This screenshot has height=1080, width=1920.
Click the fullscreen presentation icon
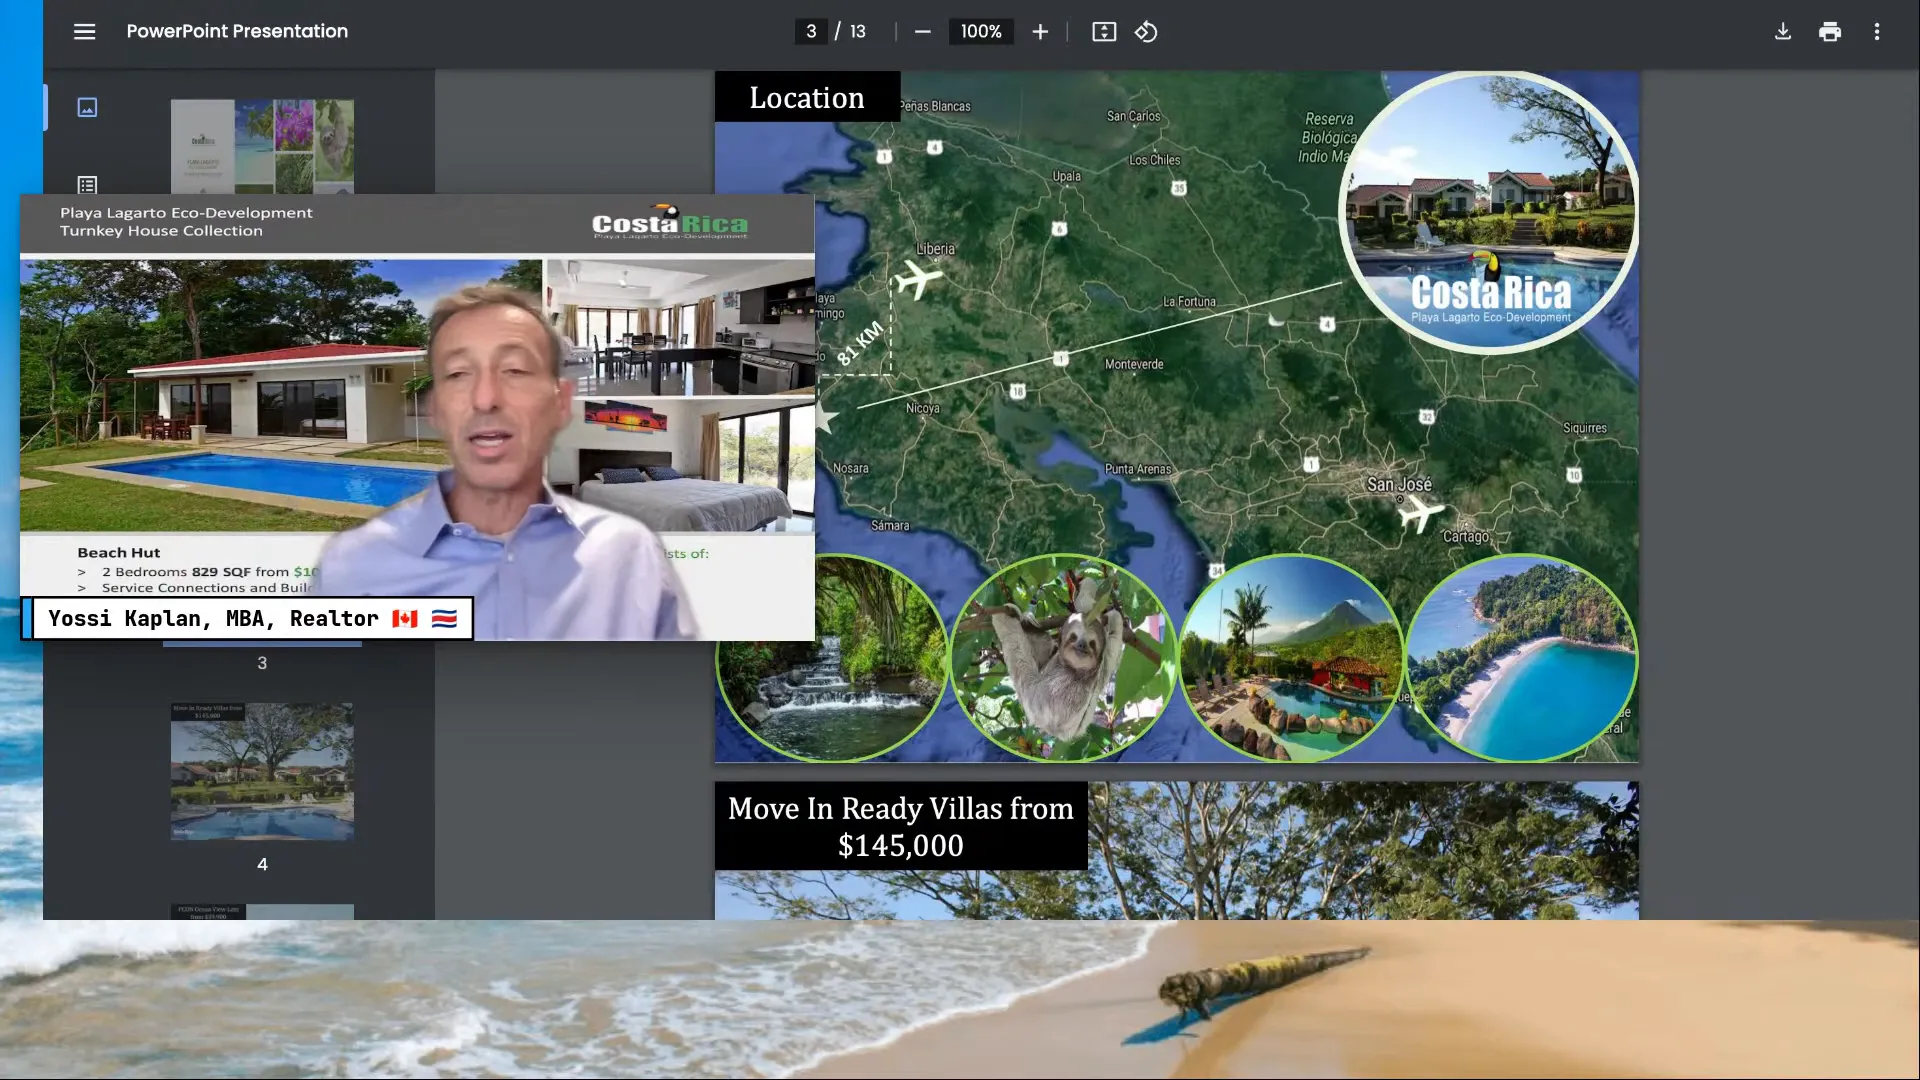click(x=1104, y=32)
